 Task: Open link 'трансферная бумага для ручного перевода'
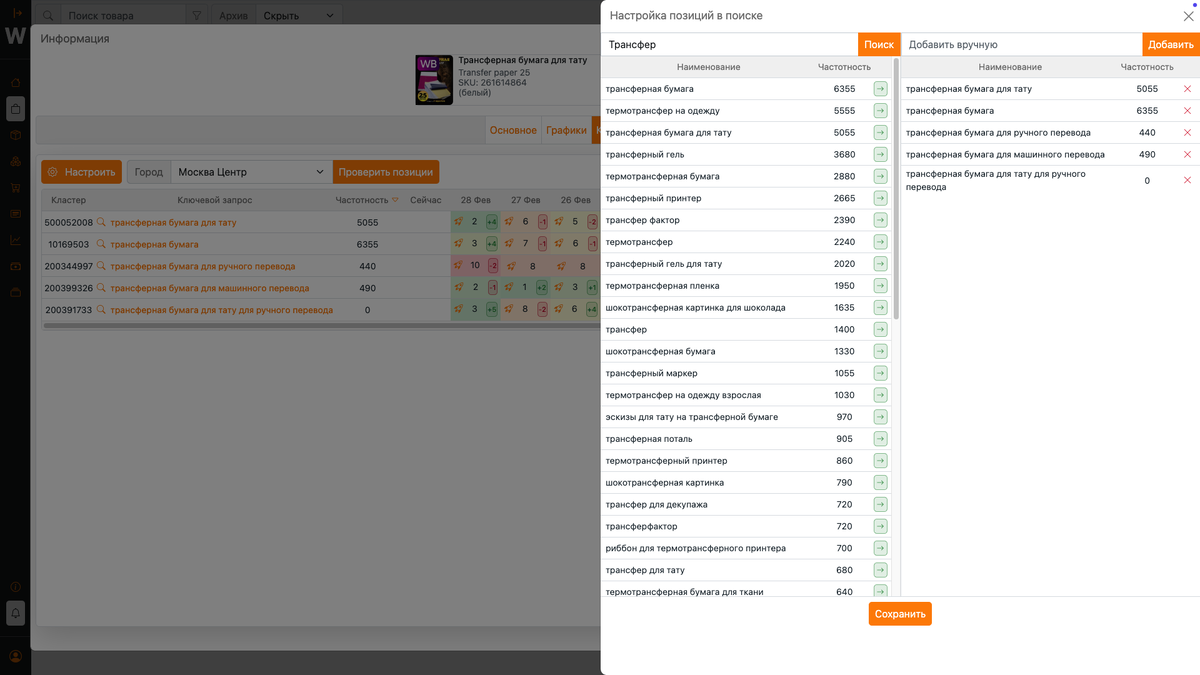click(x=202, y=266)
